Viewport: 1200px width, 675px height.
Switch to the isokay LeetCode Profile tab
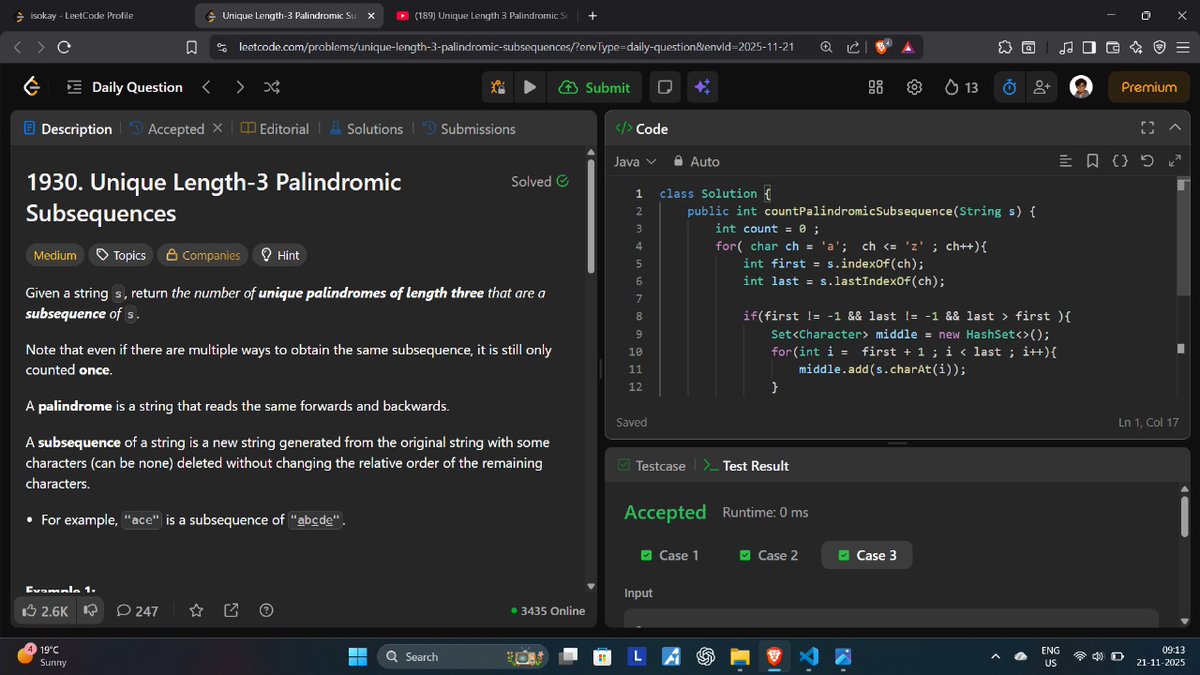point(95,16)
